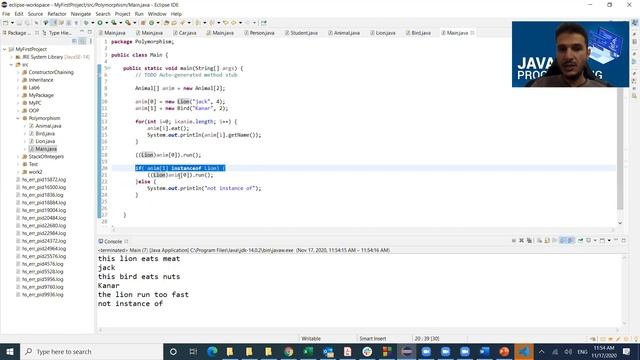Click the New Java Class icon
The height and width of the screenshot is (360, 640).
pyautogui.click(x=151, y=23)
